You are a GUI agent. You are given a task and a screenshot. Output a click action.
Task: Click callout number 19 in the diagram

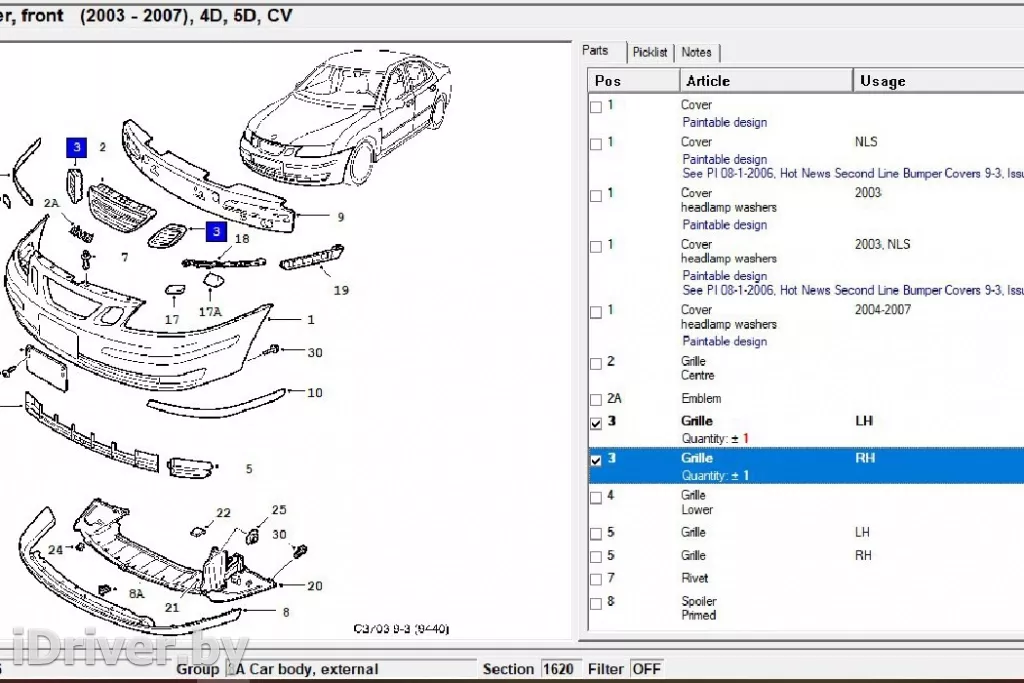[x=341, y=290]
